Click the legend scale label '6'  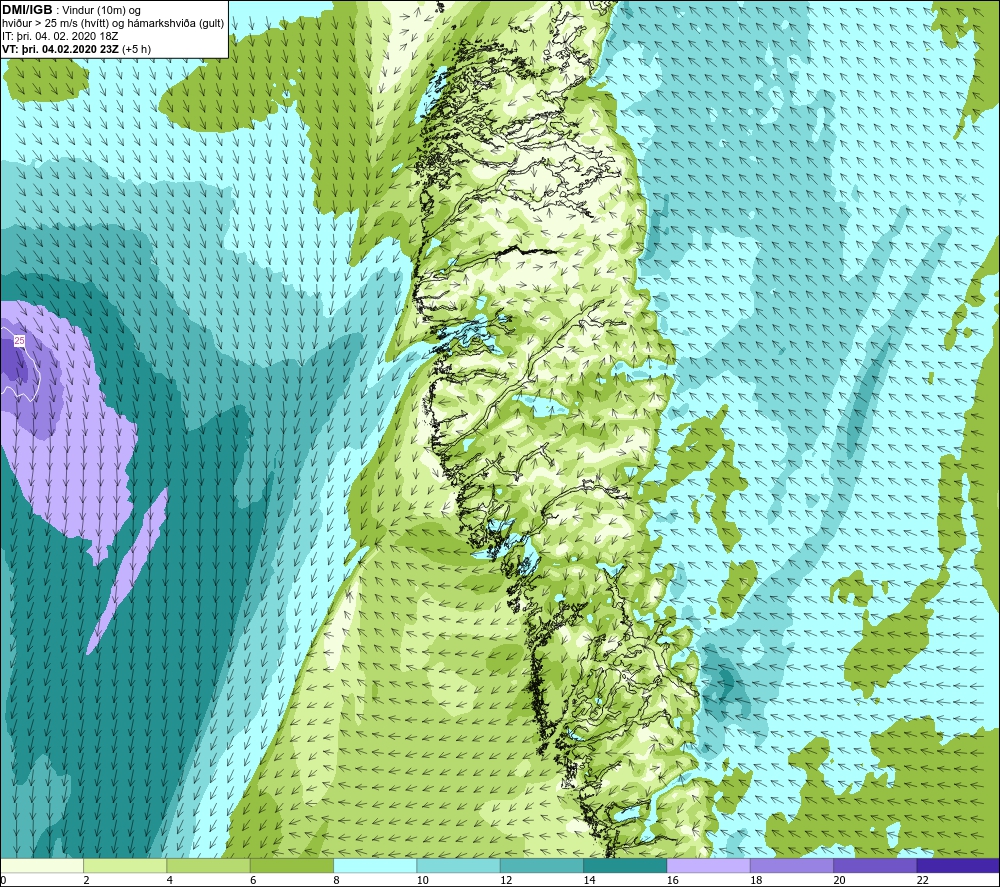click(253, 880)
